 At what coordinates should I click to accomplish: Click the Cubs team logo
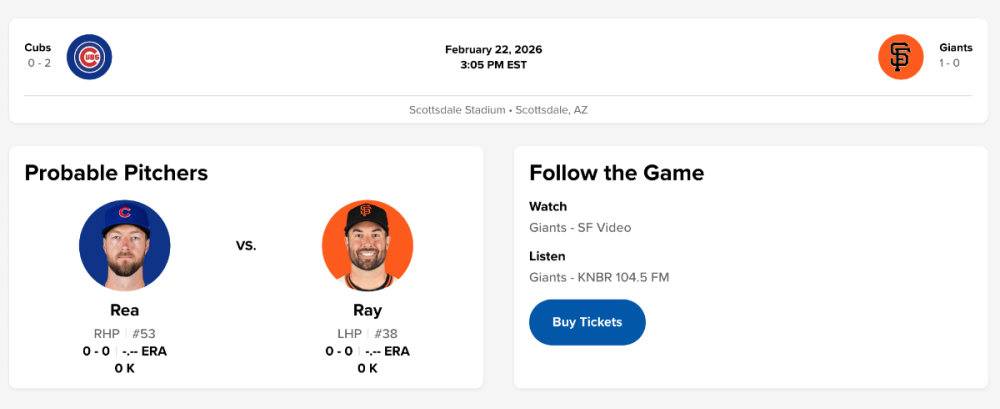tap(89, 57)
